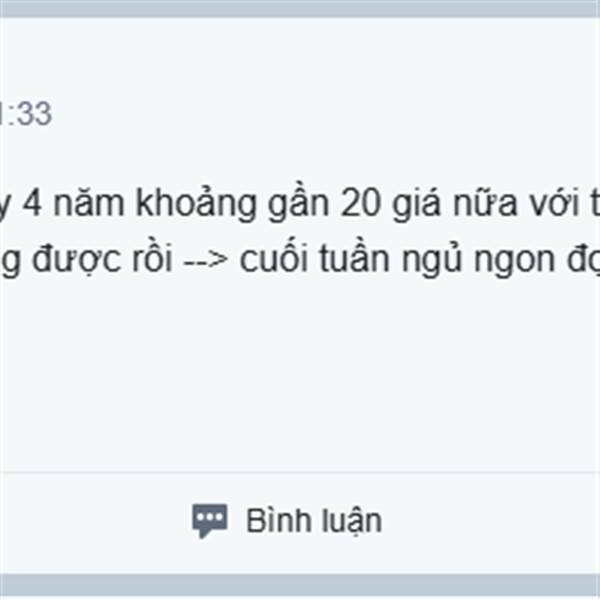600x600 pixels.
Task: Click the grey-blue bar below the post
Action: point(300,585)
